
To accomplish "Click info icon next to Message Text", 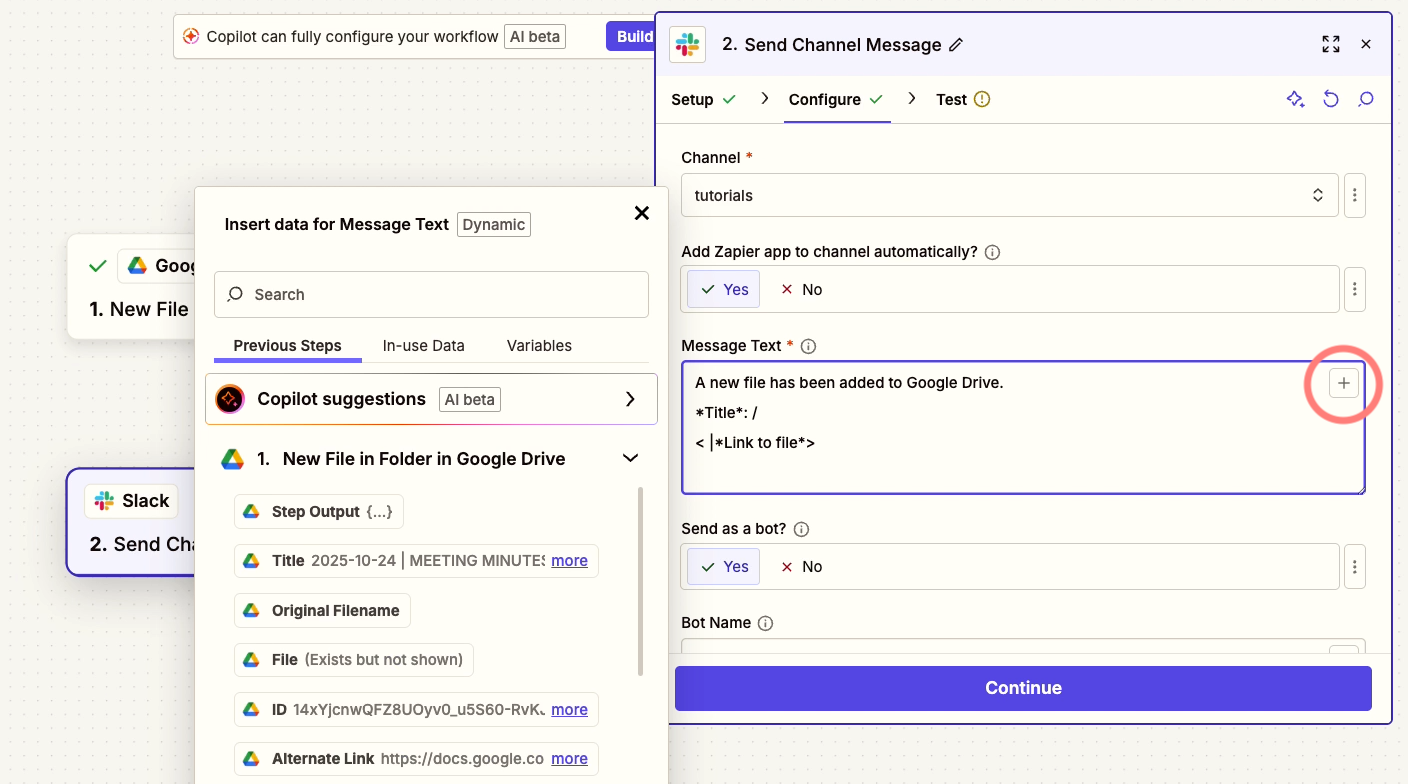I will click(x=809, y=346).
